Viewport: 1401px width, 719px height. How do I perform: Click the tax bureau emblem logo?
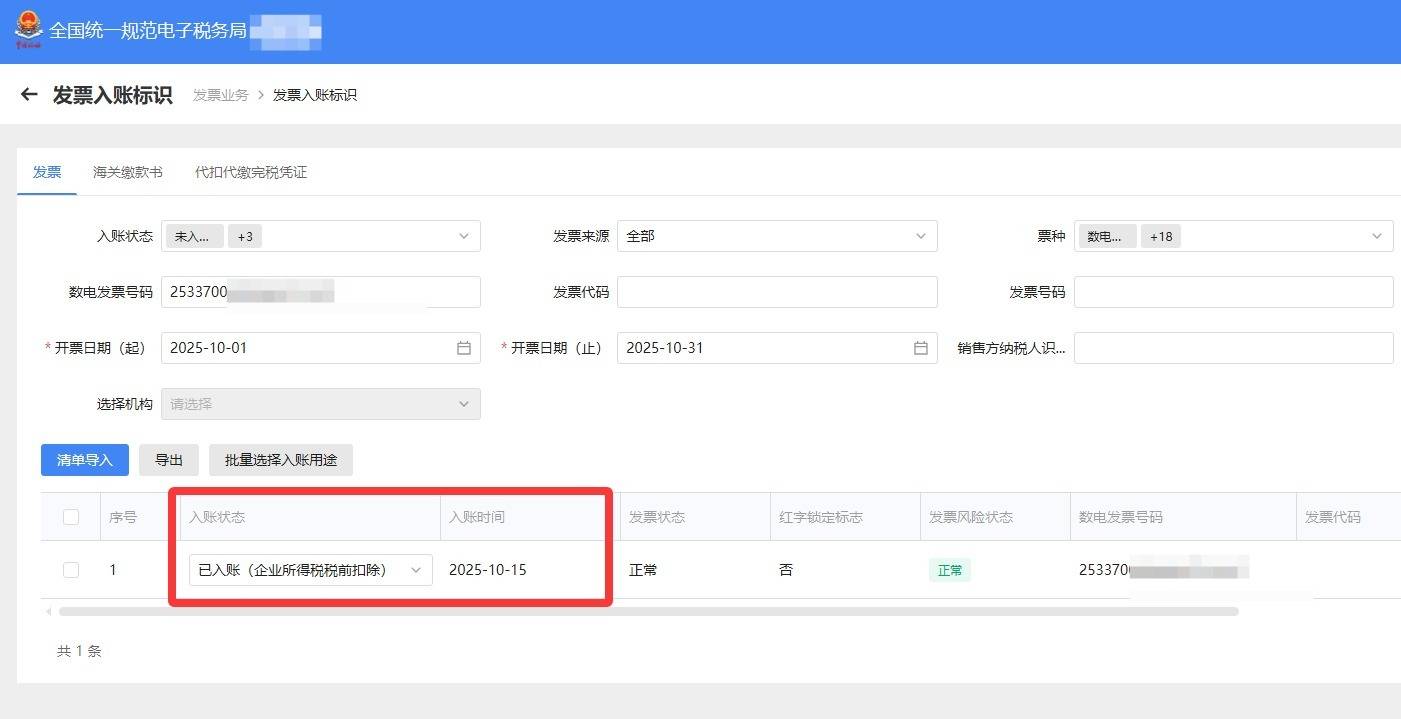pyautogui.click(x=29, y=30)
